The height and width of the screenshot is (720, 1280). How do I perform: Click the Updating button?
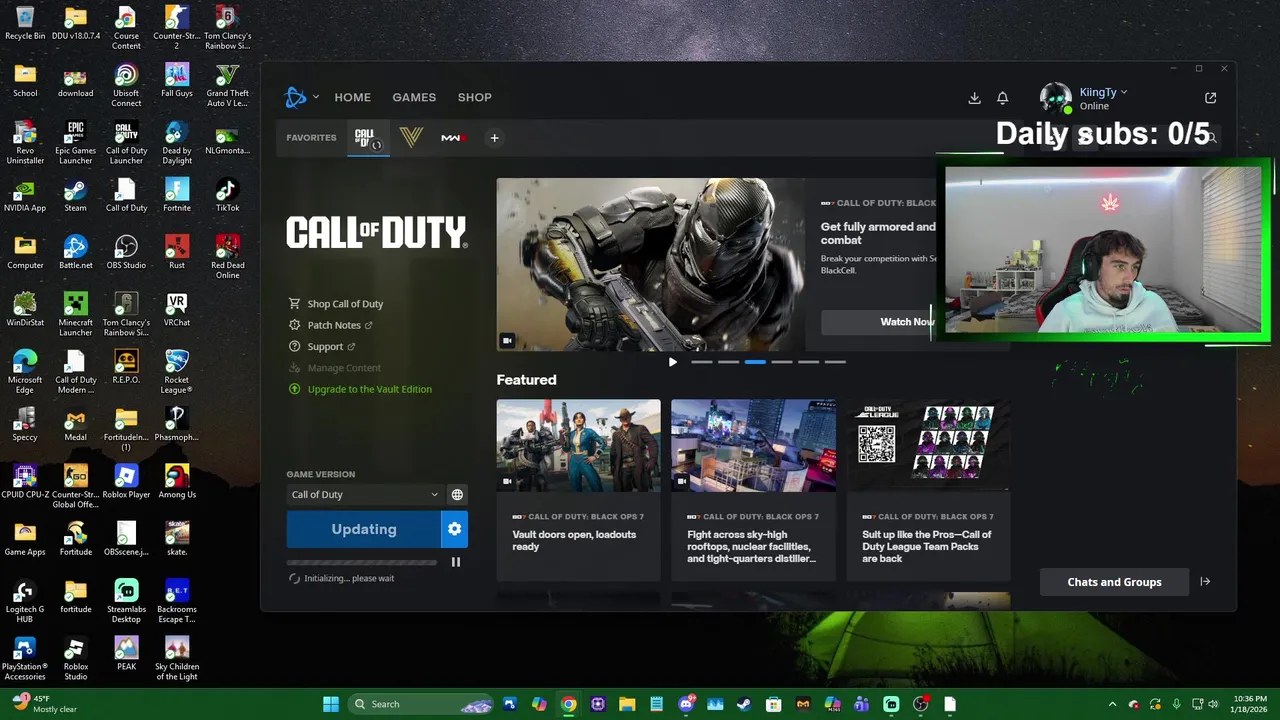(364, 529)
